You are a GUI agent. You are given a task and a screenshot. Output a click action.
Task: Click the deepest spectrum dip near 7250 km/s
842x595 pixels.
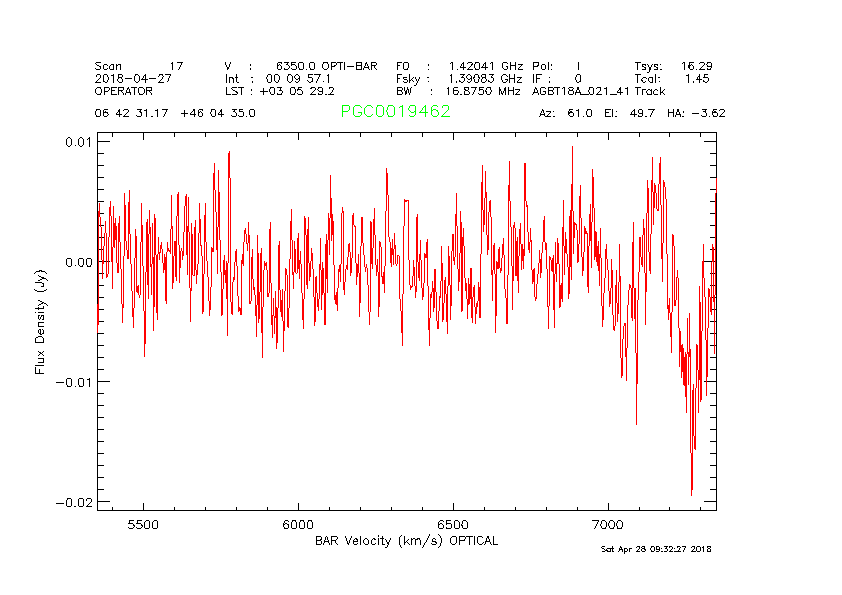(691, 492)
